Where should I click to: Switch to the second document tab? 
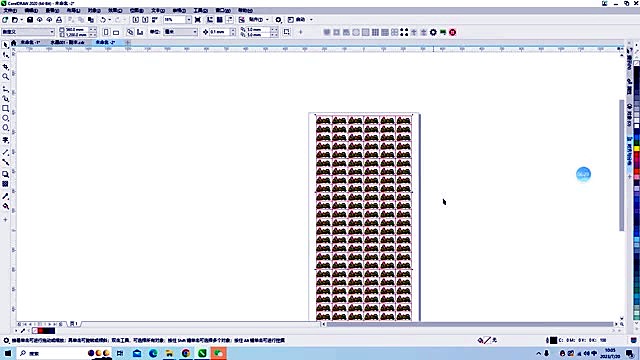pos(67,42)
